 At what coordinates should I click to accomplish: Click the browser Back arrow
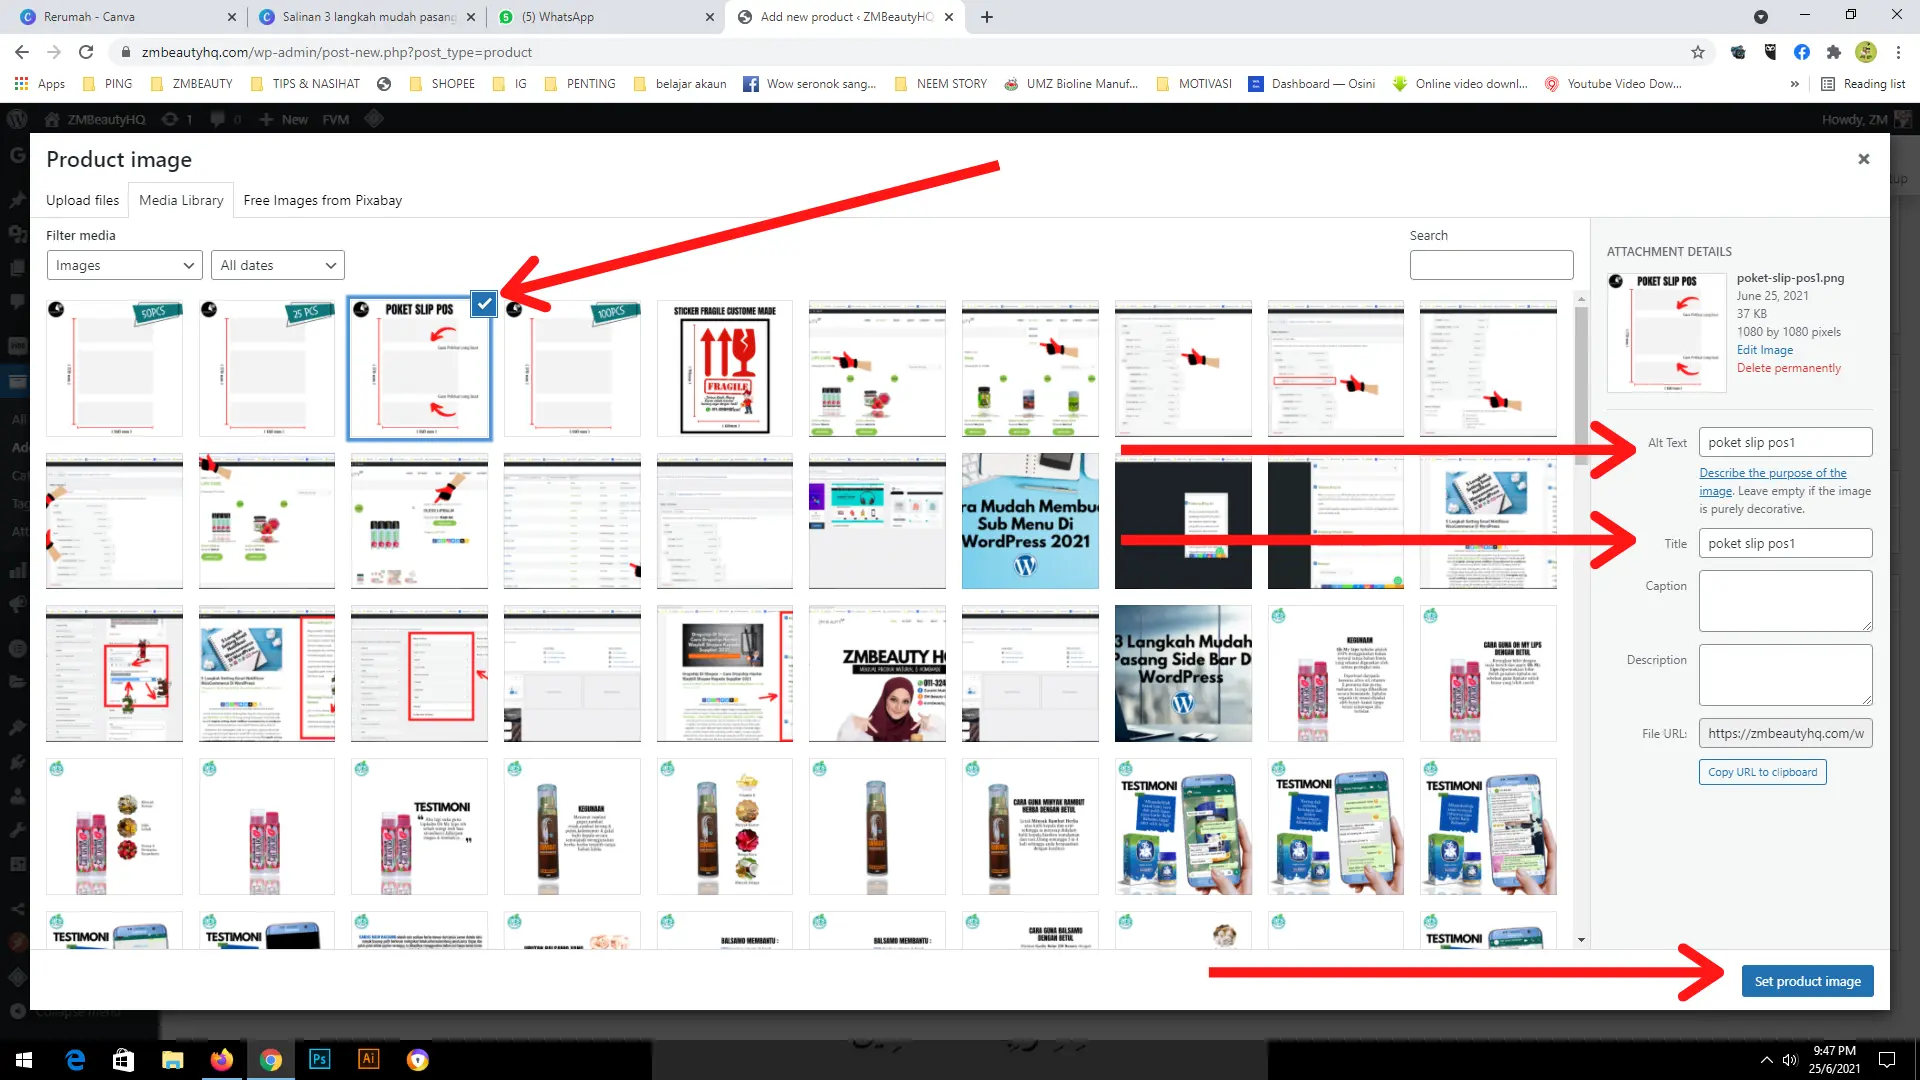tap(22, 52)
